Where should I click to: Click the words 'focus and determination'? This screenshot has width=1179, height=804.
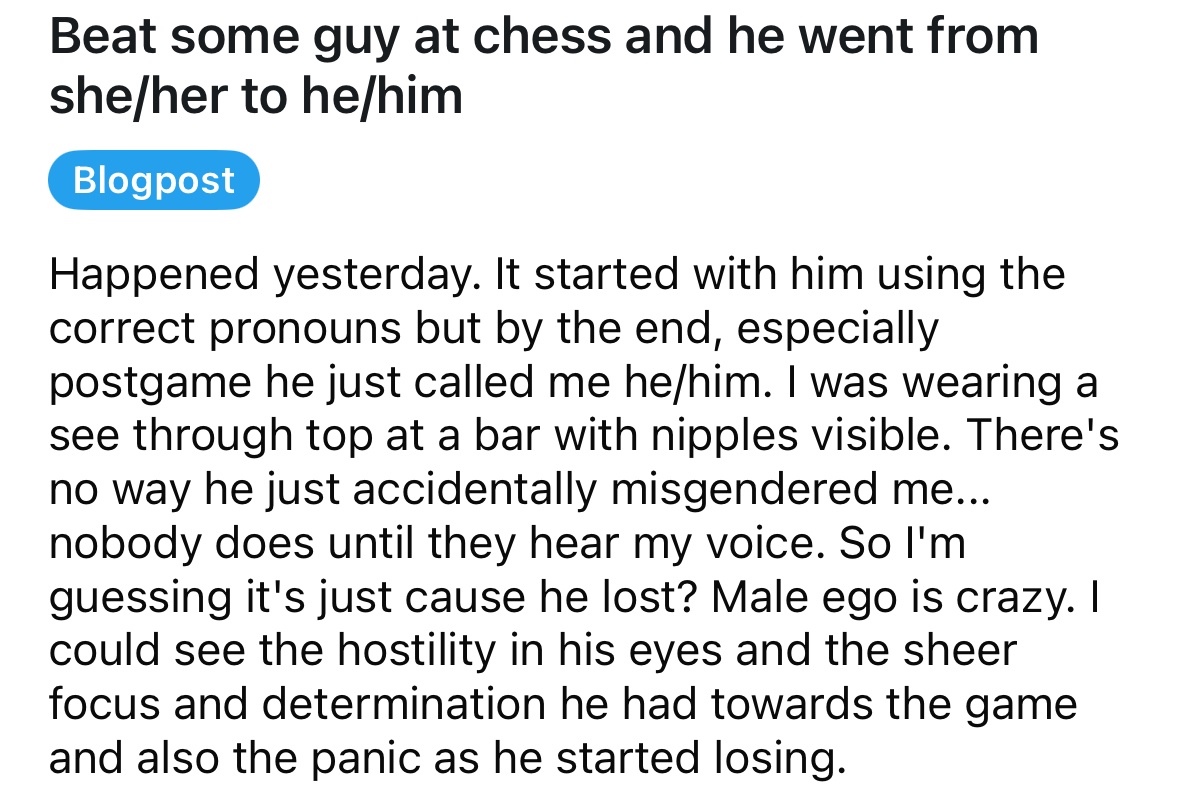click(x=297, y=705)
